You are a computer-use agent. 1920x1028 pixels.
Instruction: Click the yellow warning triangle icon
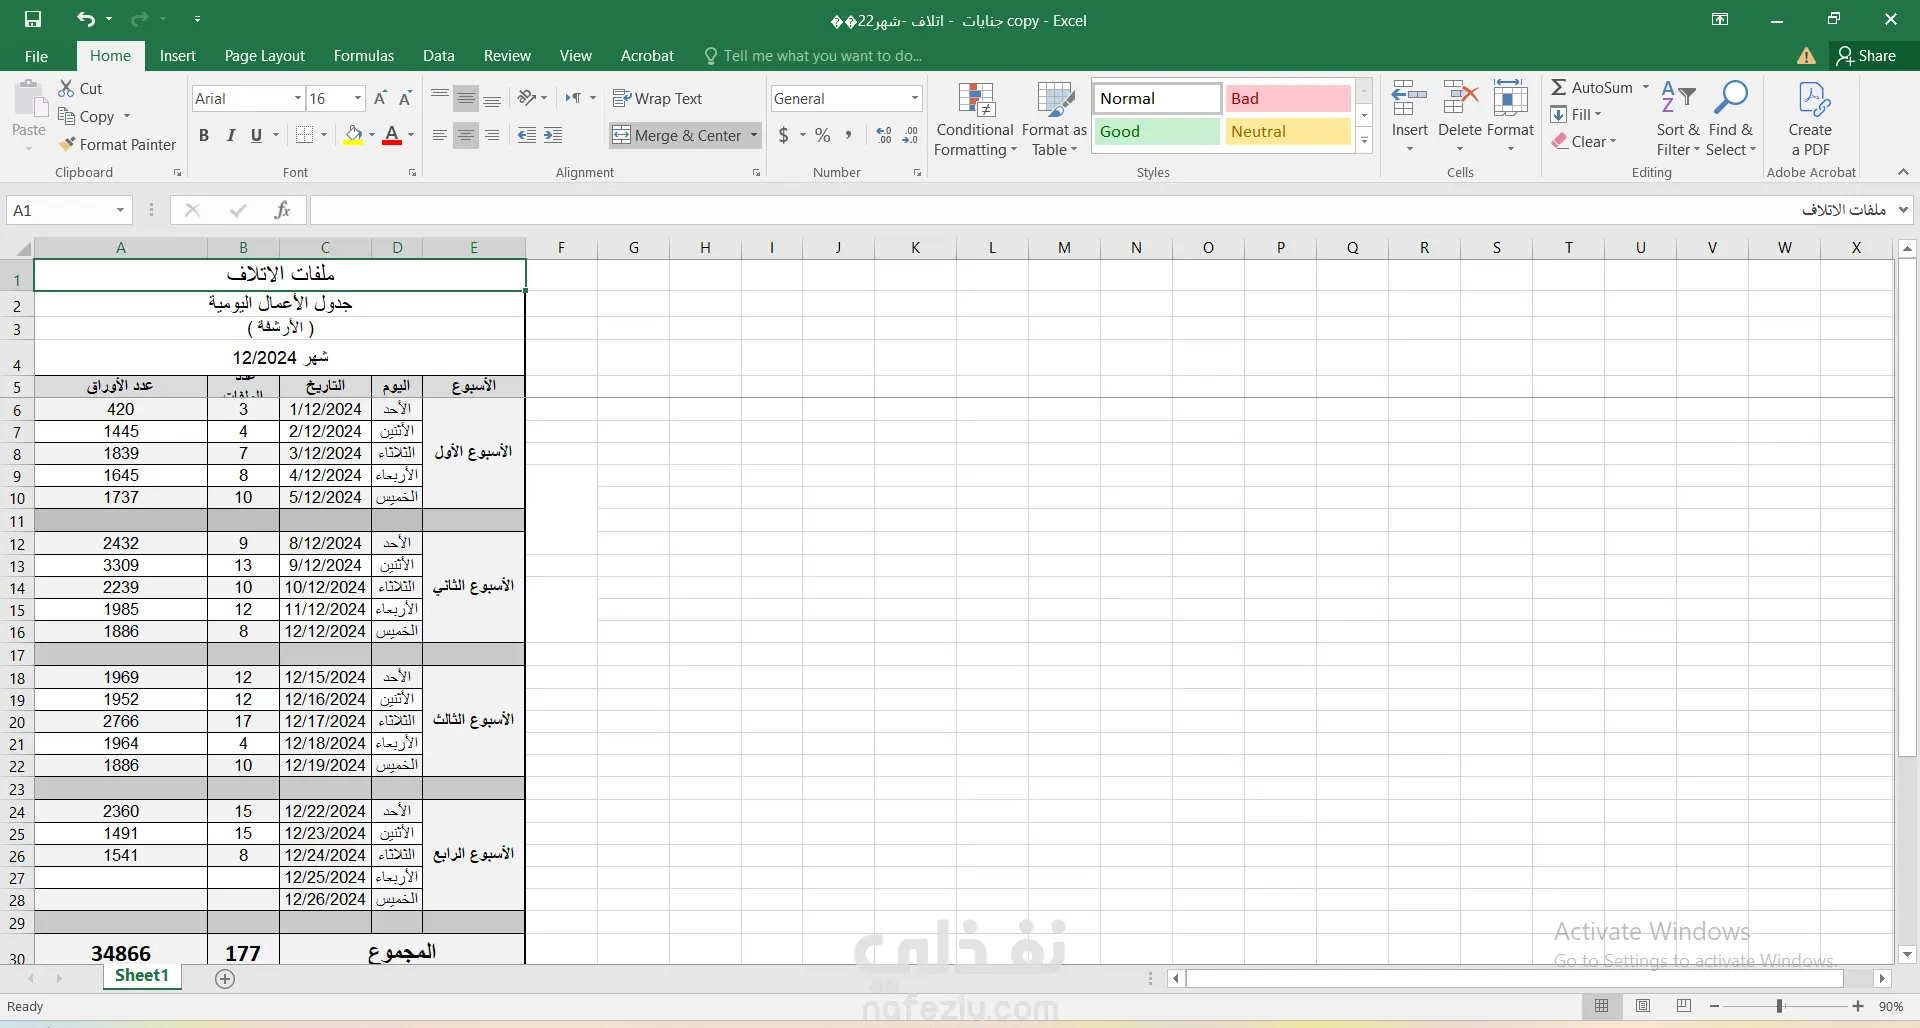[x=1806, y=56]
